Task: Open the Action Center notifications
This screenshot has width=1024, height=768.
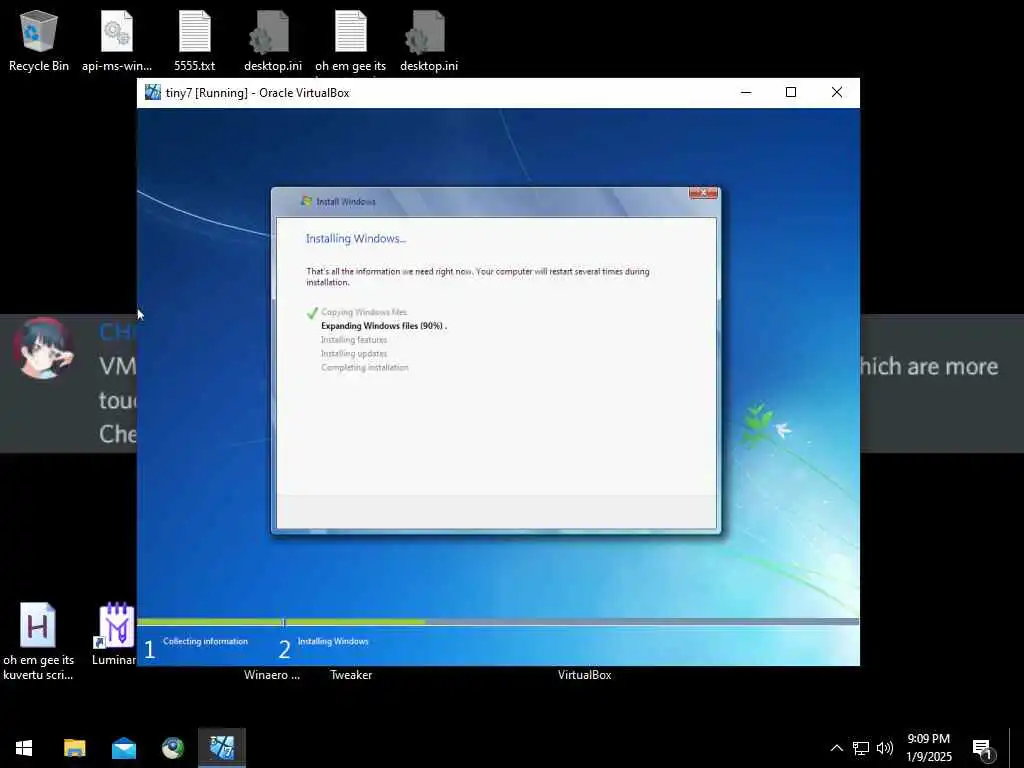Action: (982, 748)
